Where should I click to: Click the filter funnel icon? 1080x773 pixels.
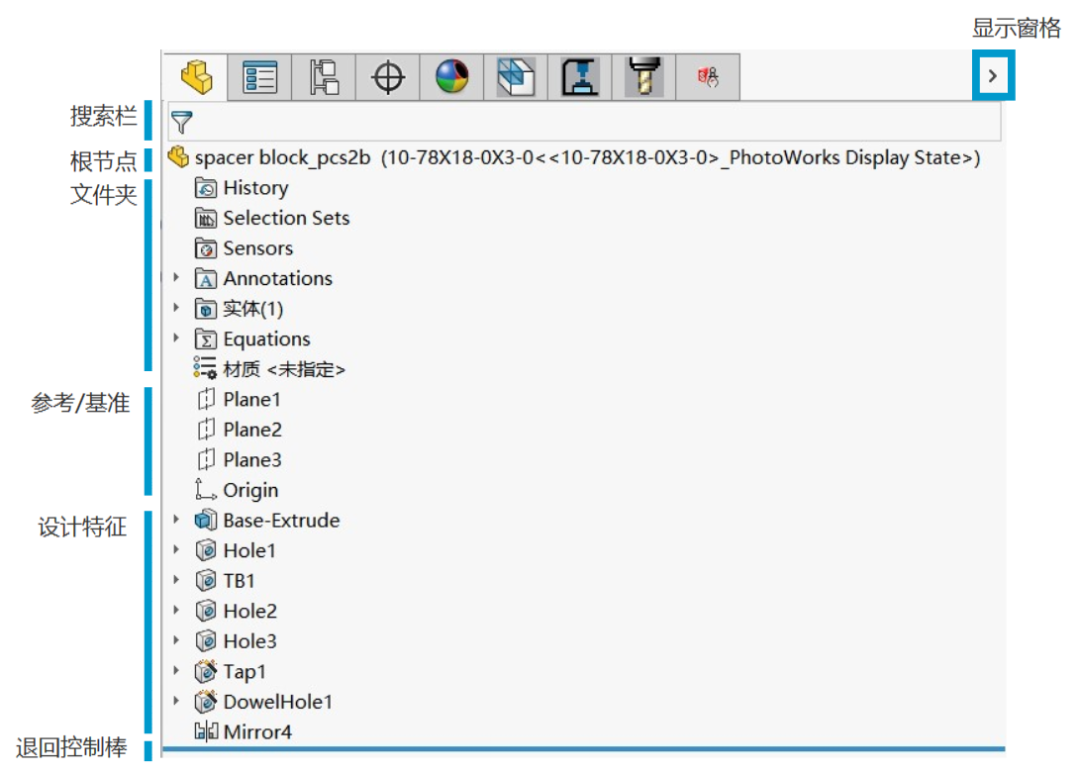[x=181, y=123]
